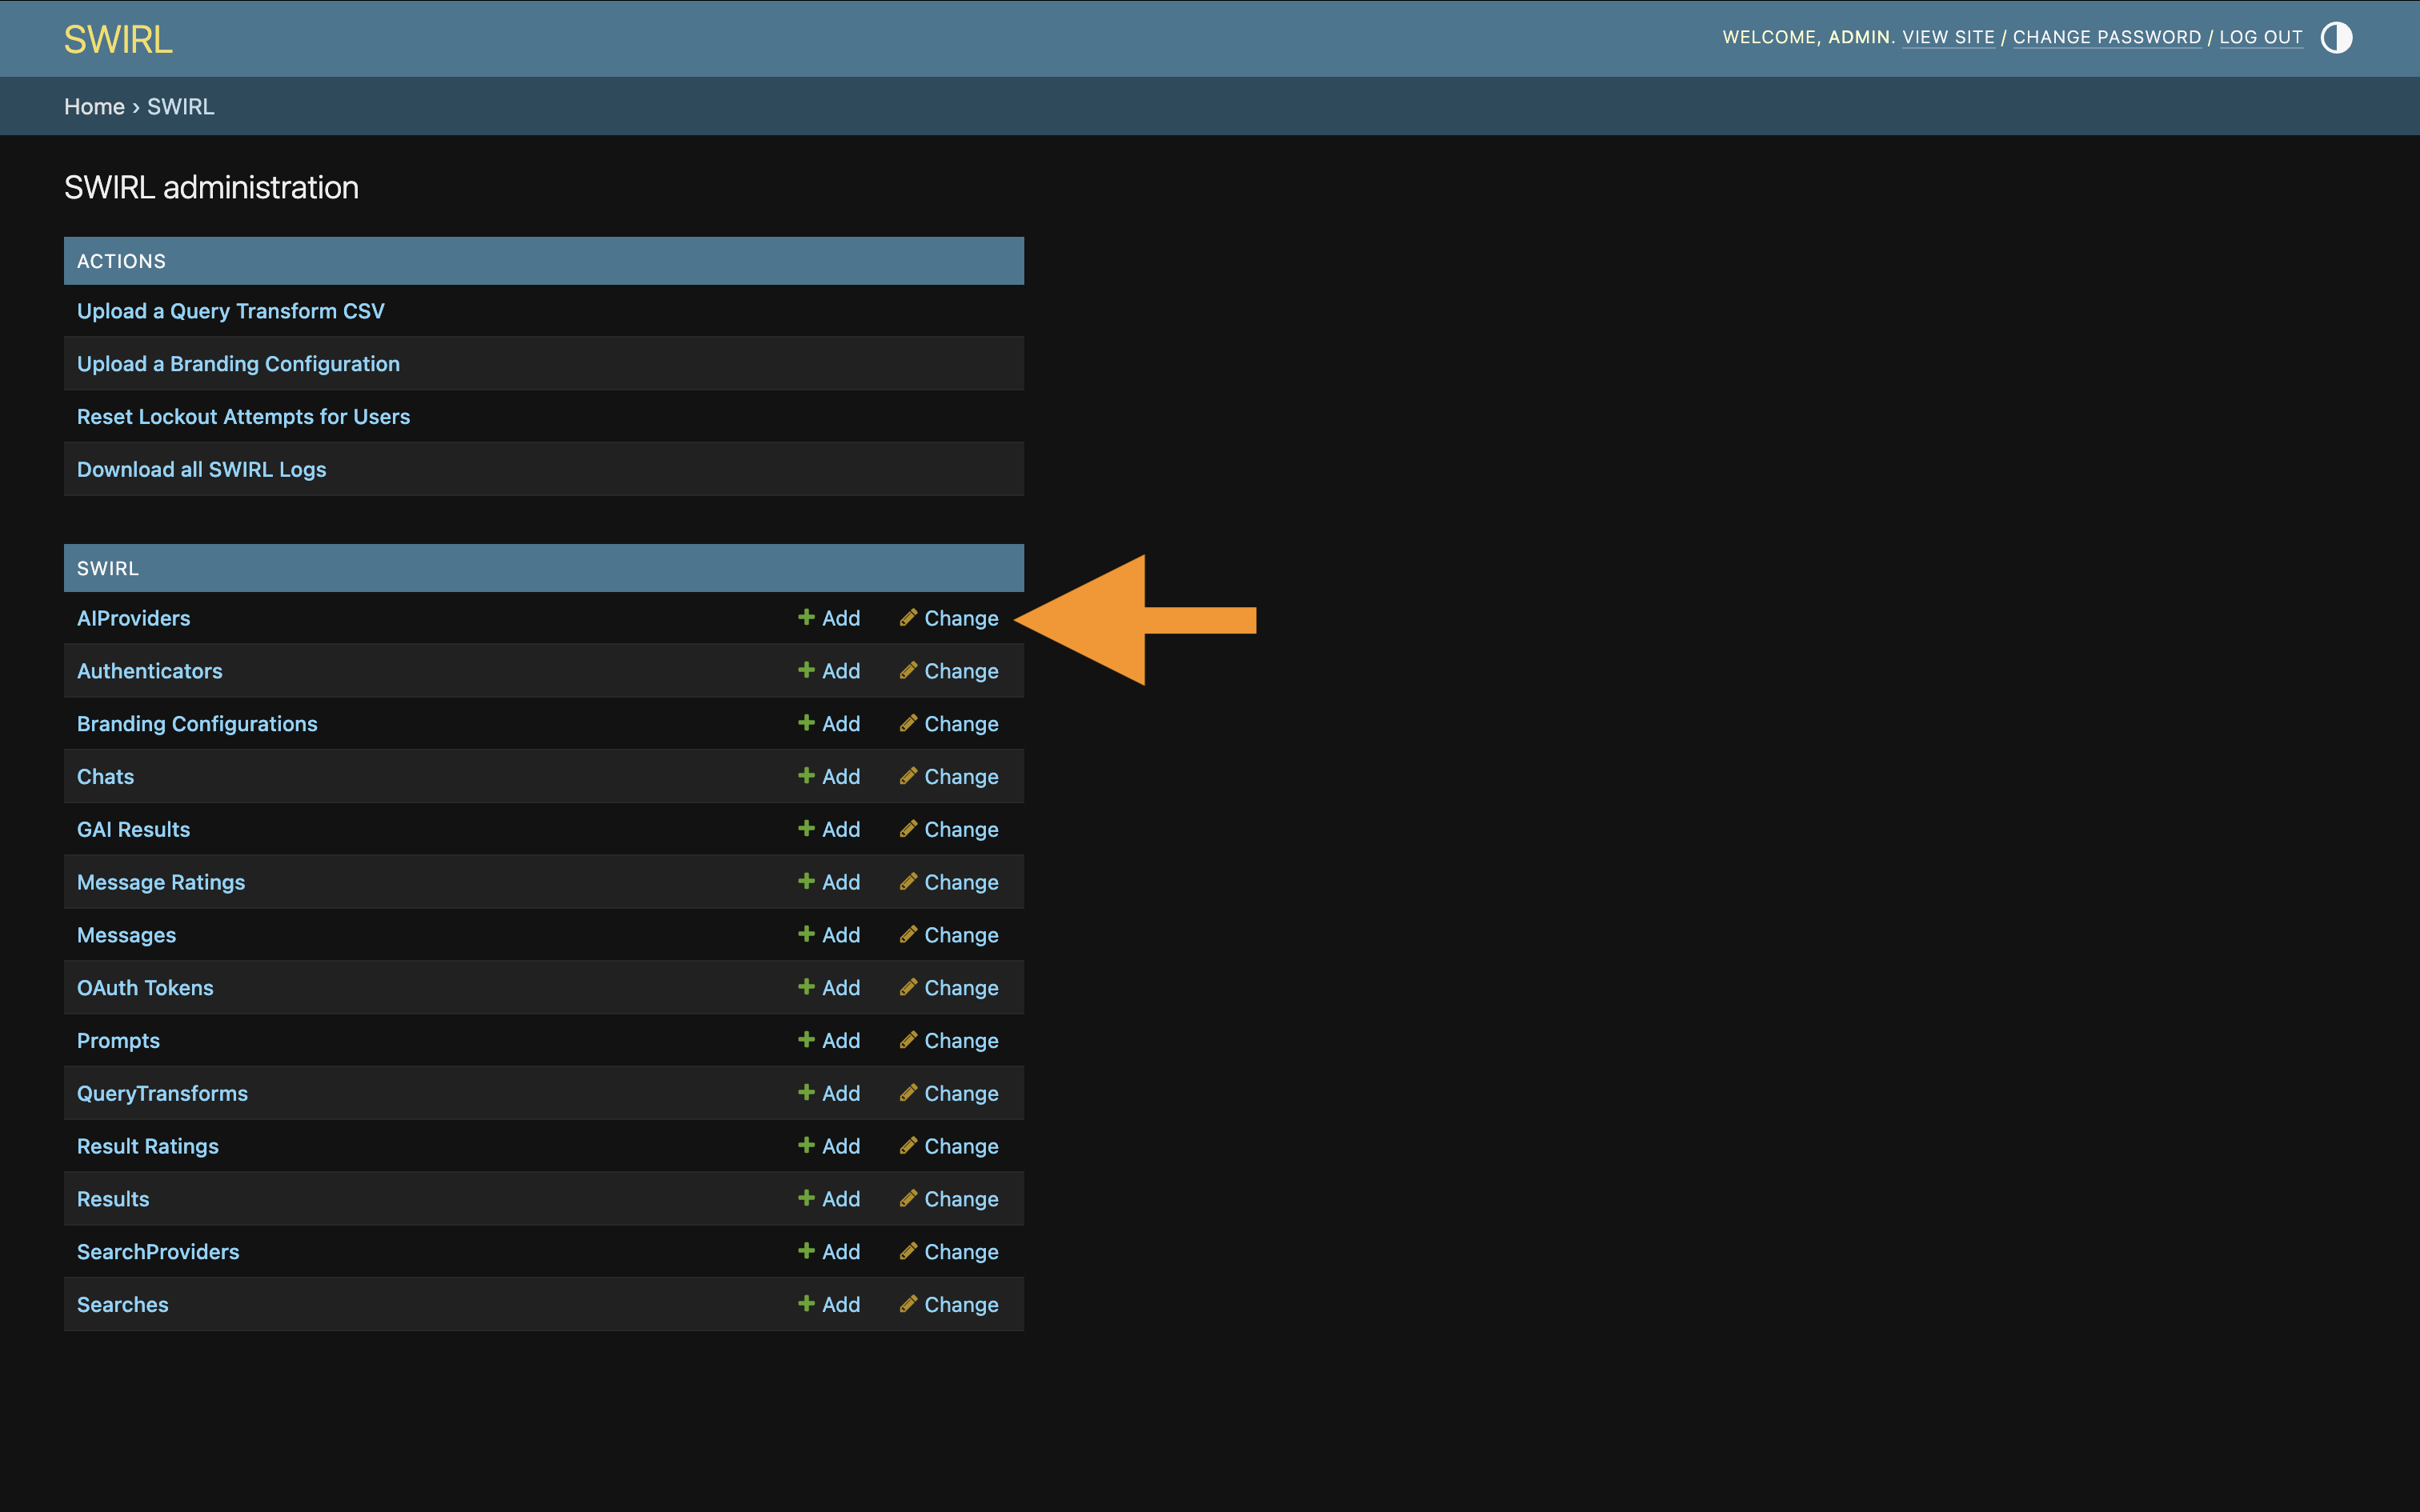Open Upload a Branding Configuration
This screenshot has width=2420, height=1512.
click(238, 363)
